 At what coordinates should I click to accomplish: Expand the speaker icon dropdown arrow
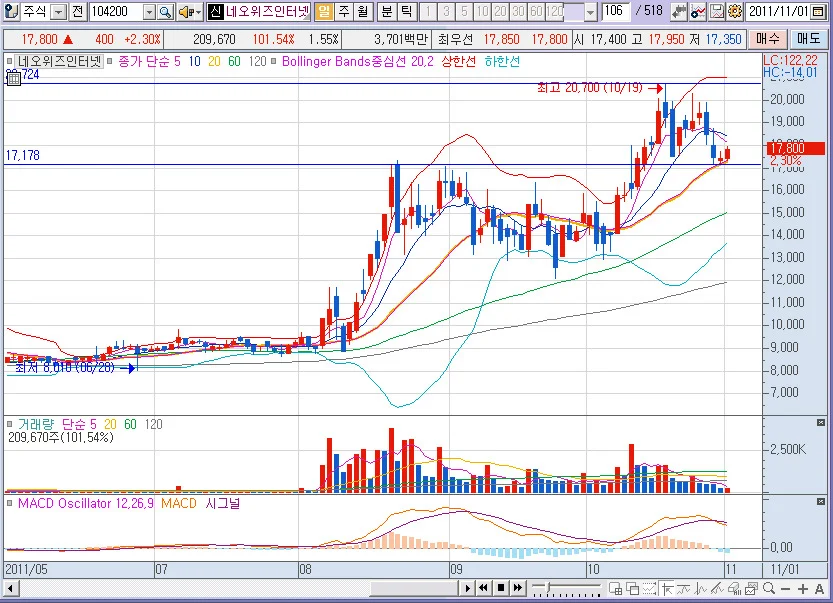198,12
